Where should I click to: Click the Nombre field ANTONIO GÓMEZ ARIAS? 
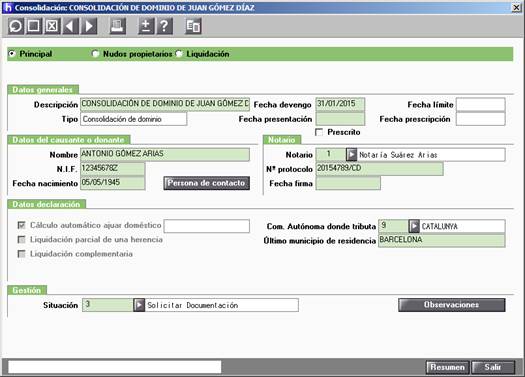click(x=165, y=155)
